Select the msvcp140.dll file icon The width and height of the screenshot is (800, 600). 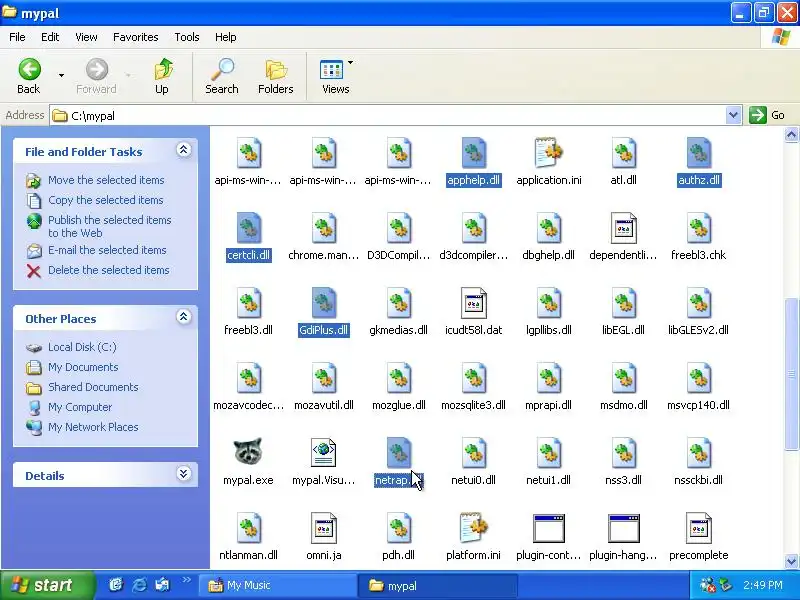click(698, 378)
